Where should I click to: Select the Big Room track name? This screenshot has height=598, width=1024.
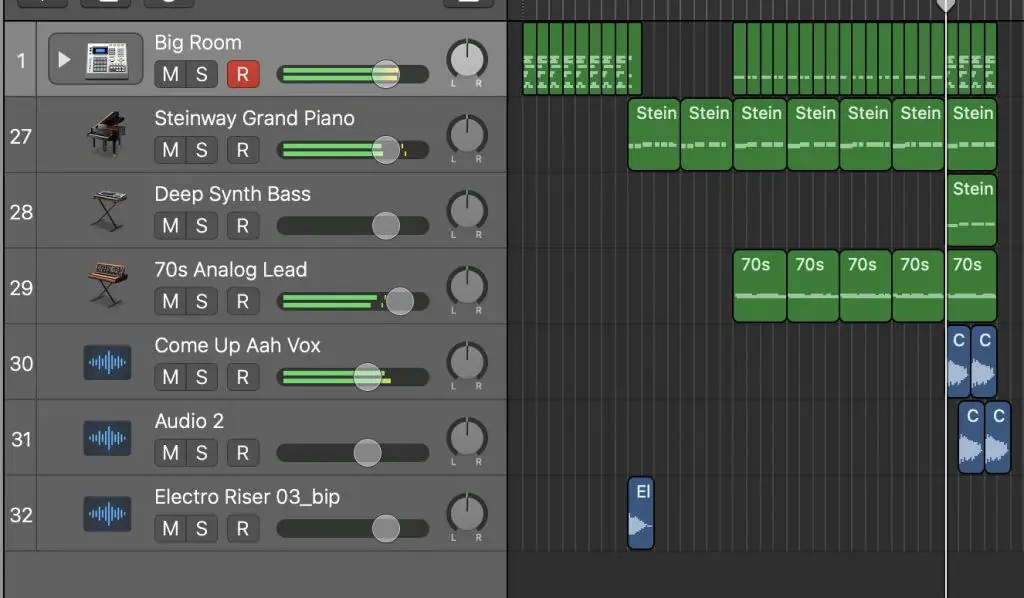coord(198,42)
